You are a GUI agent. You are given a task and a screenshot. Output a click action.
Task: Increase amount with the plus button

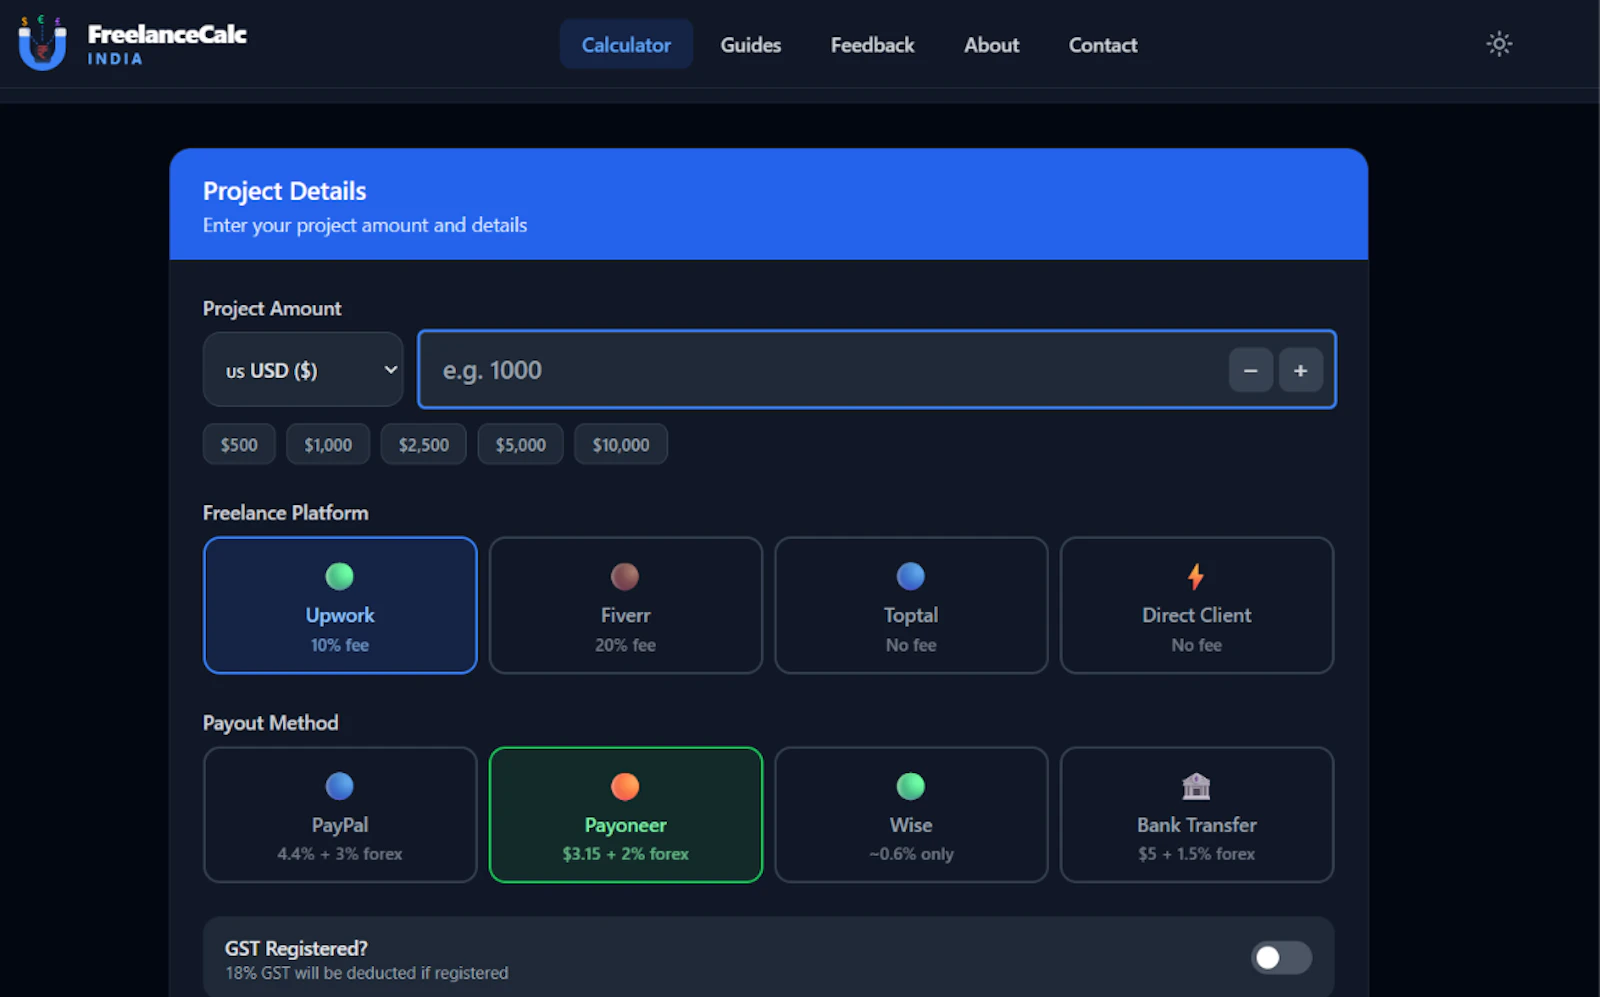click(1300, 370)
